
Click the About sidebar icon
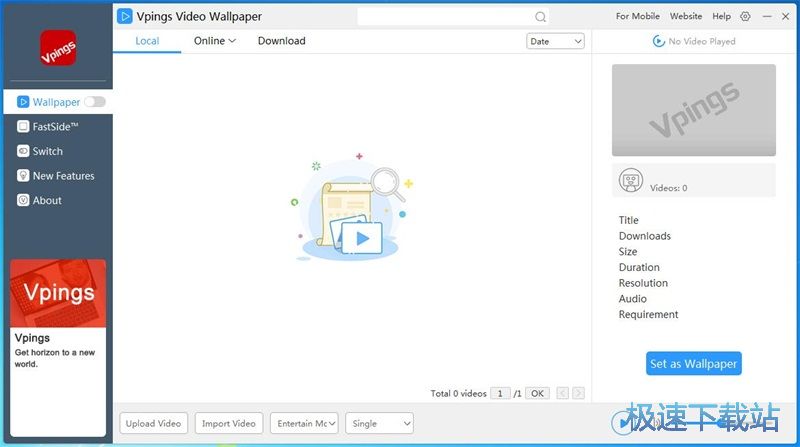tap(23, 200)
